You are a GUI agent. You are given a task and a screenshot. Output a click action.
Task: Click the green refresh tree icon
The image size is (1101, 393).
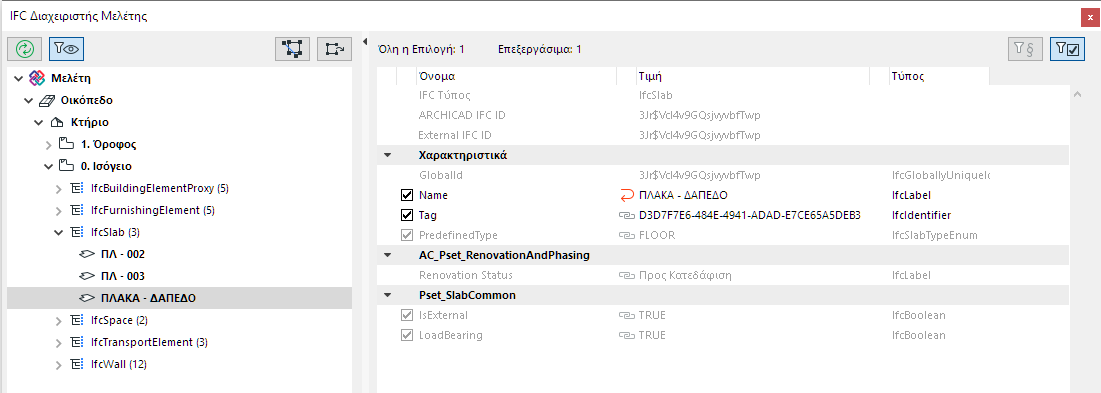[x=25, y=48]
